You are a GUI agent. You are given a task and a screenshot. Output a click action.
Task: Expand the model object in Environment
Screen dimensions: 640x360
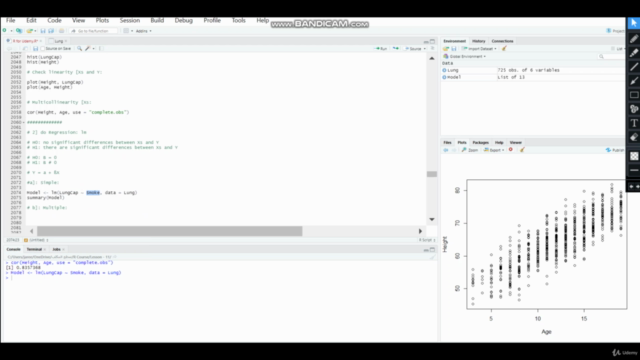pyautogui.click(x=444, y=77)
